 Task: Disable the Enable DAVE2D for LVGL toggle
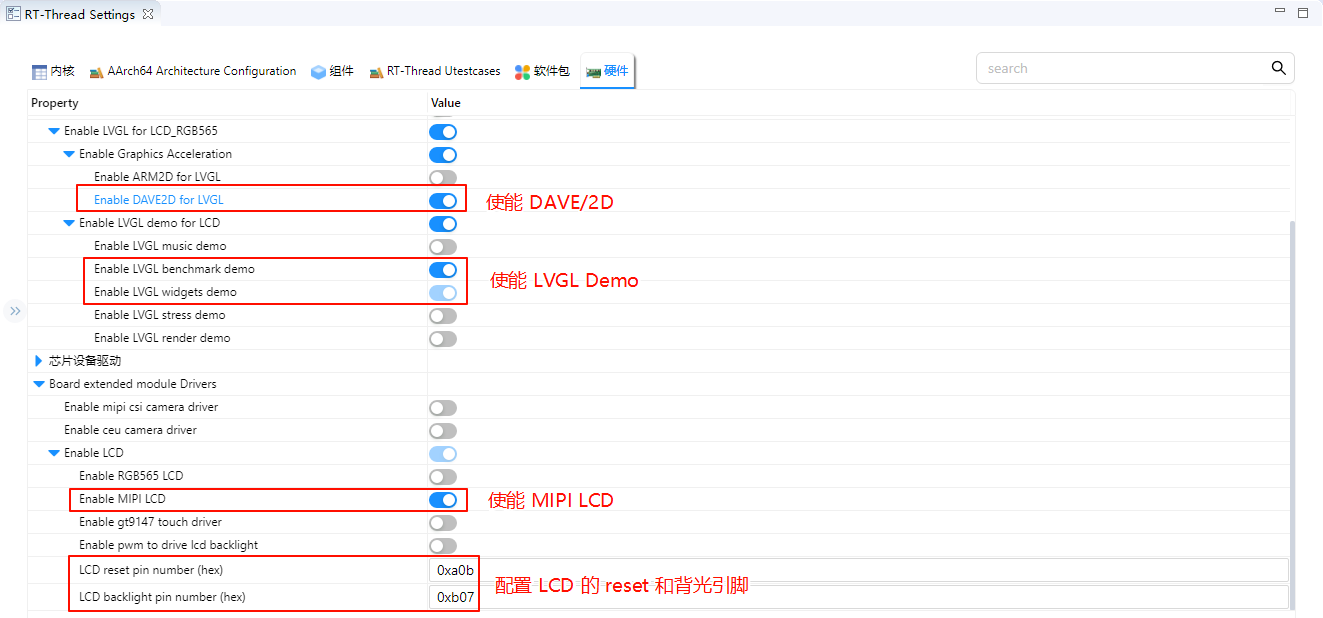(443, 201)
